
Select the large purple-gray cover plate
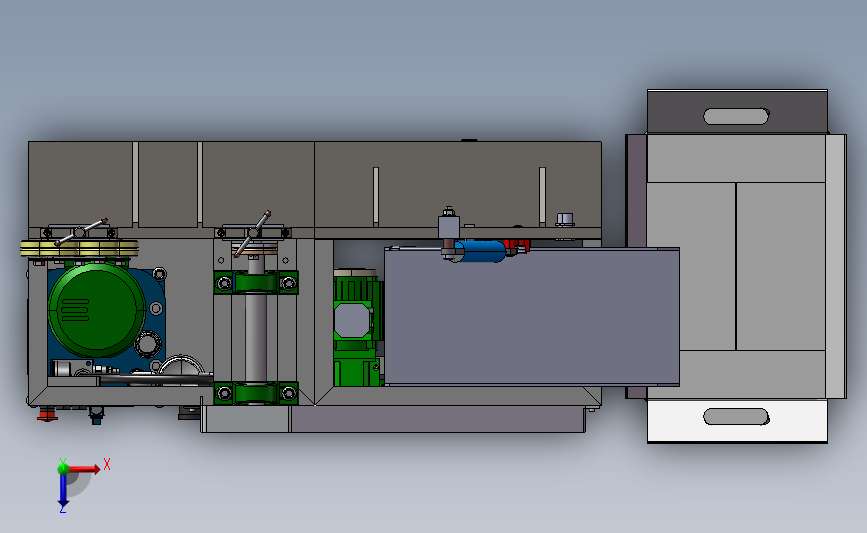pyautogui.click(x=531, y=317)
